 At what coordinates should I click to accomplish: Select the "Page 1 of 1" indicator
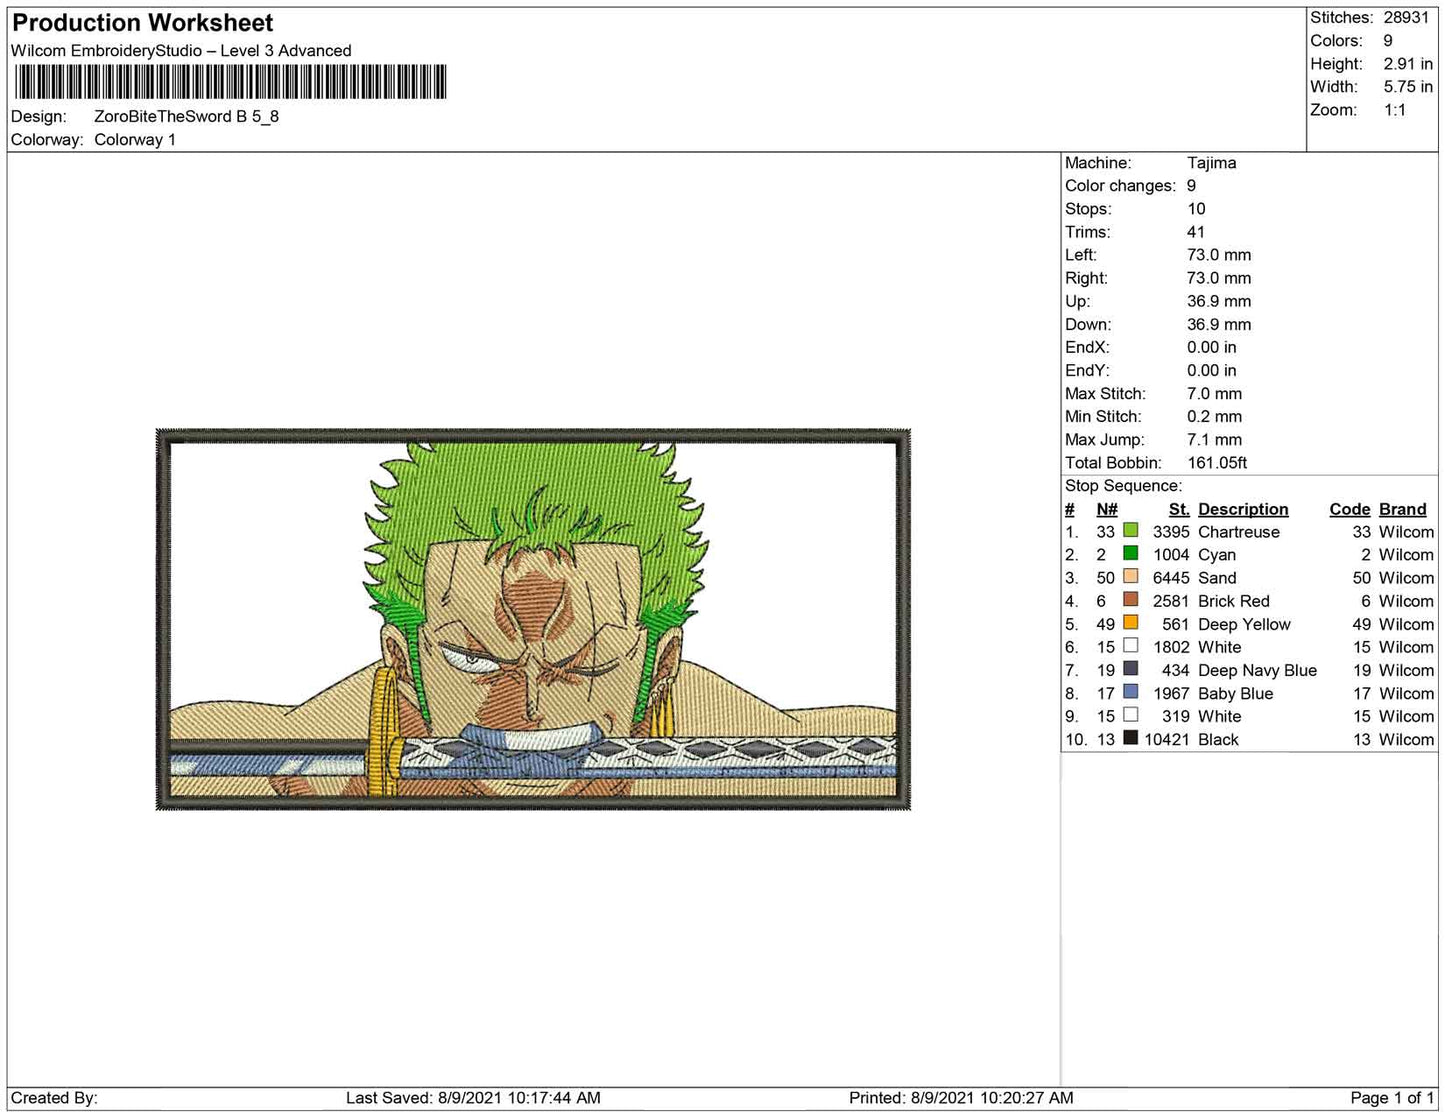click(1392, 1098)
